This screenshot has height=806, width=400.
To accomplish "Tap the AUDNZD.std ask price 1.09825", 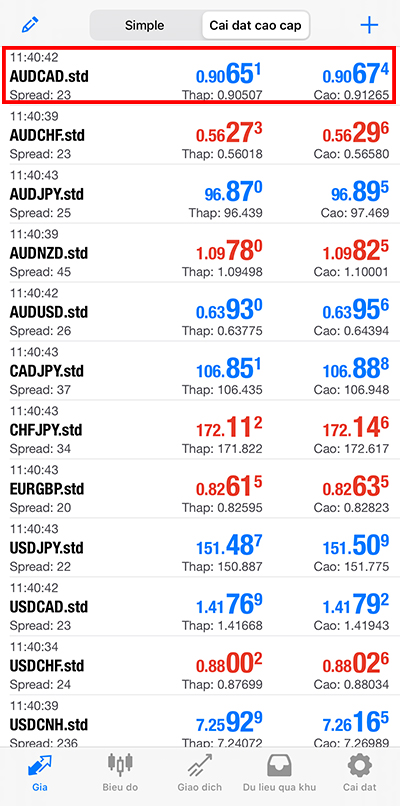I will pyautogui.click(x=356, y=252).
